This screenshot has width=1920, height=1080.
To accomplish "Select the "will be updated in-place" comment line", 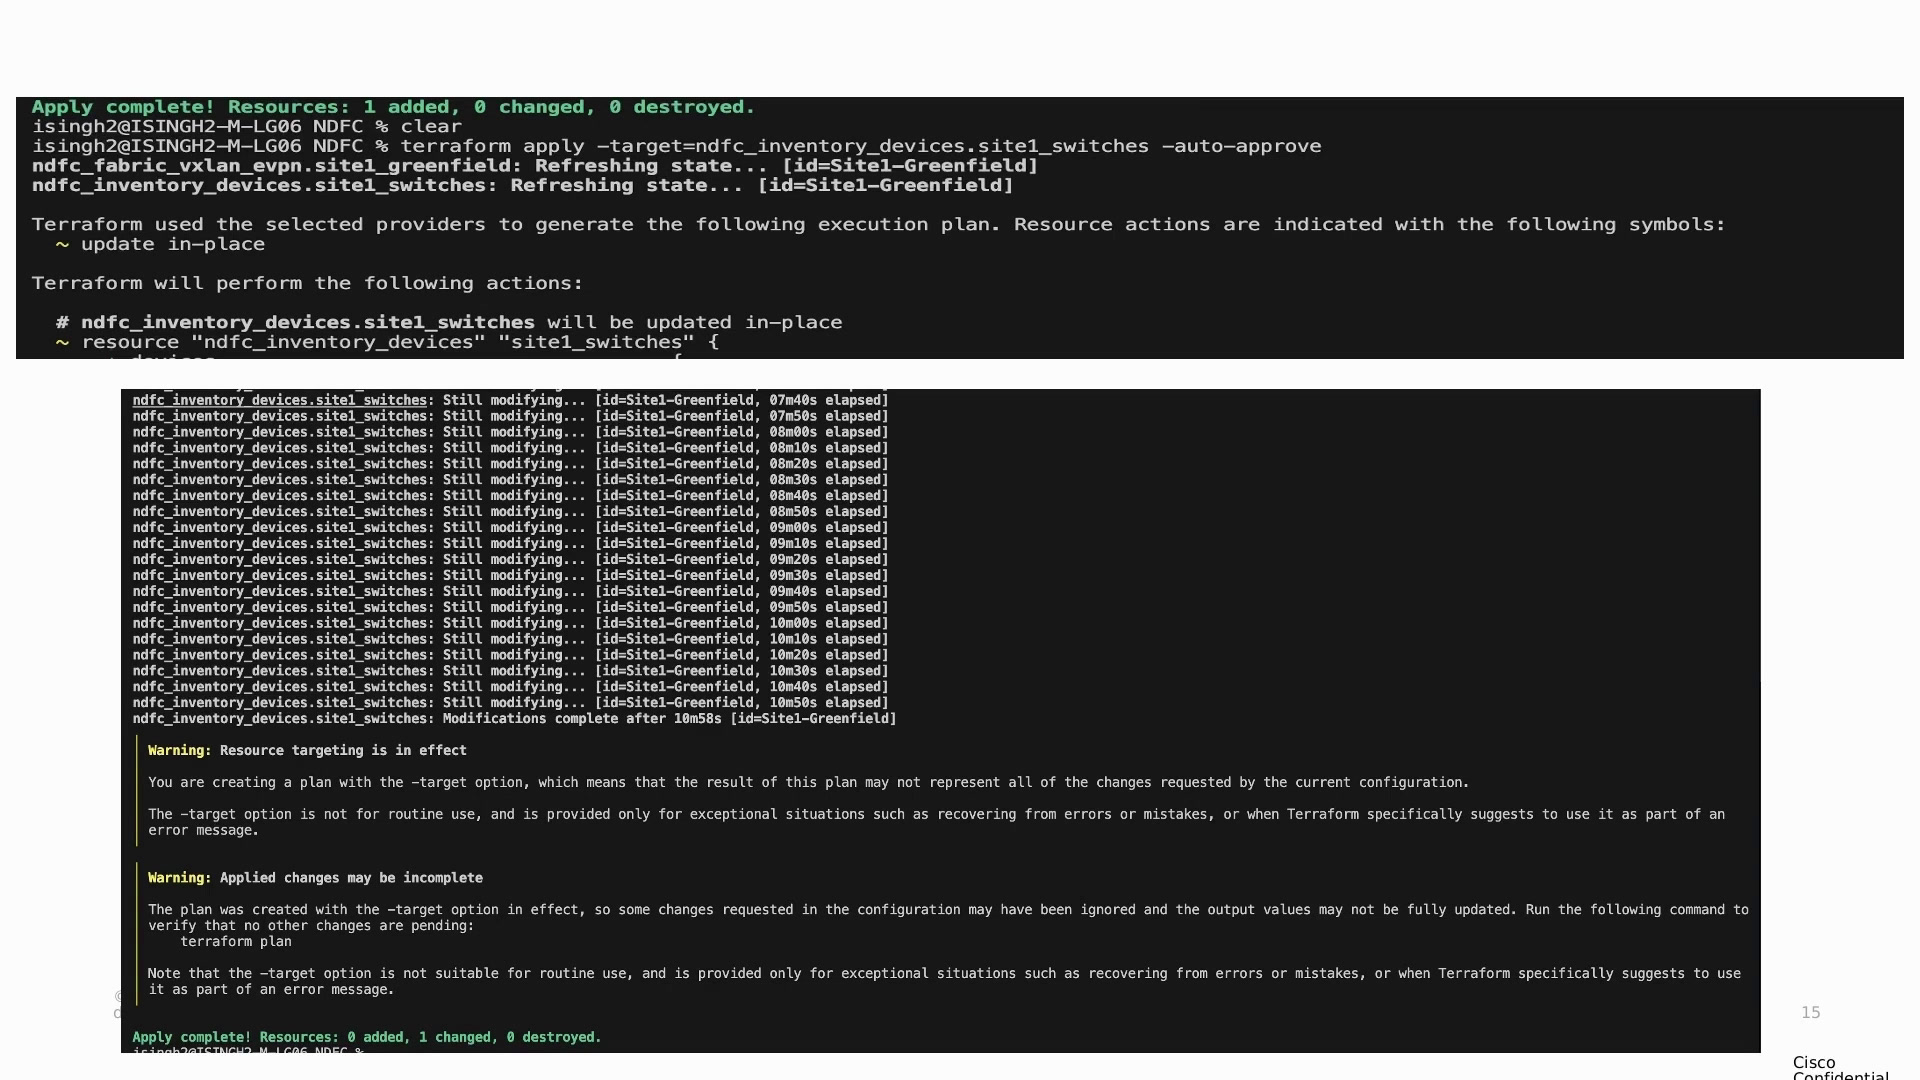I will (x=449, y=323).
